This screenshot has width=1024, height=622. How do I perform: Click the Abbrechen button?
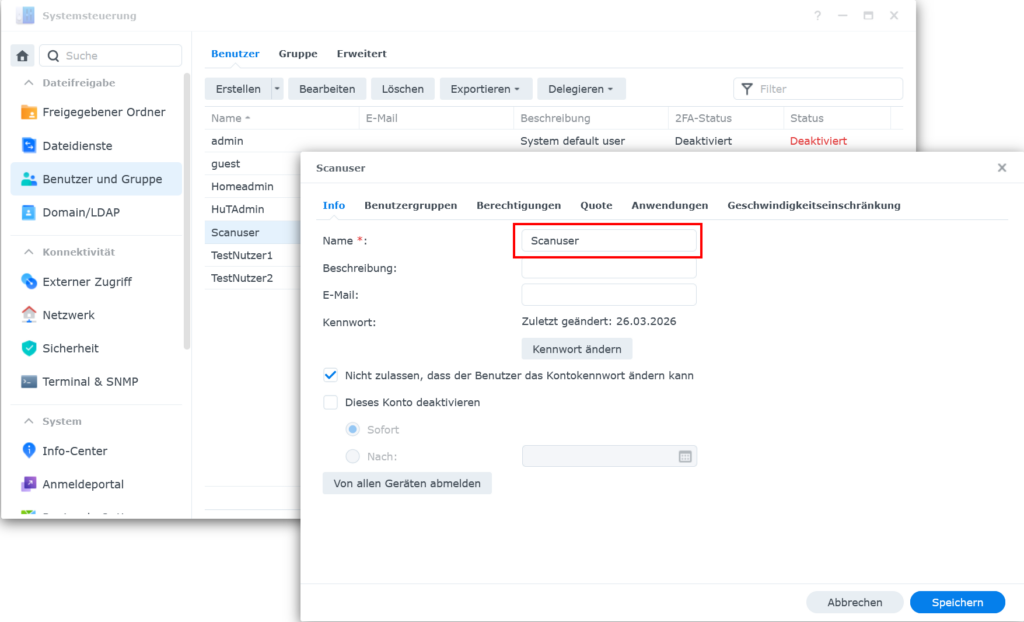tap(855, 602)
